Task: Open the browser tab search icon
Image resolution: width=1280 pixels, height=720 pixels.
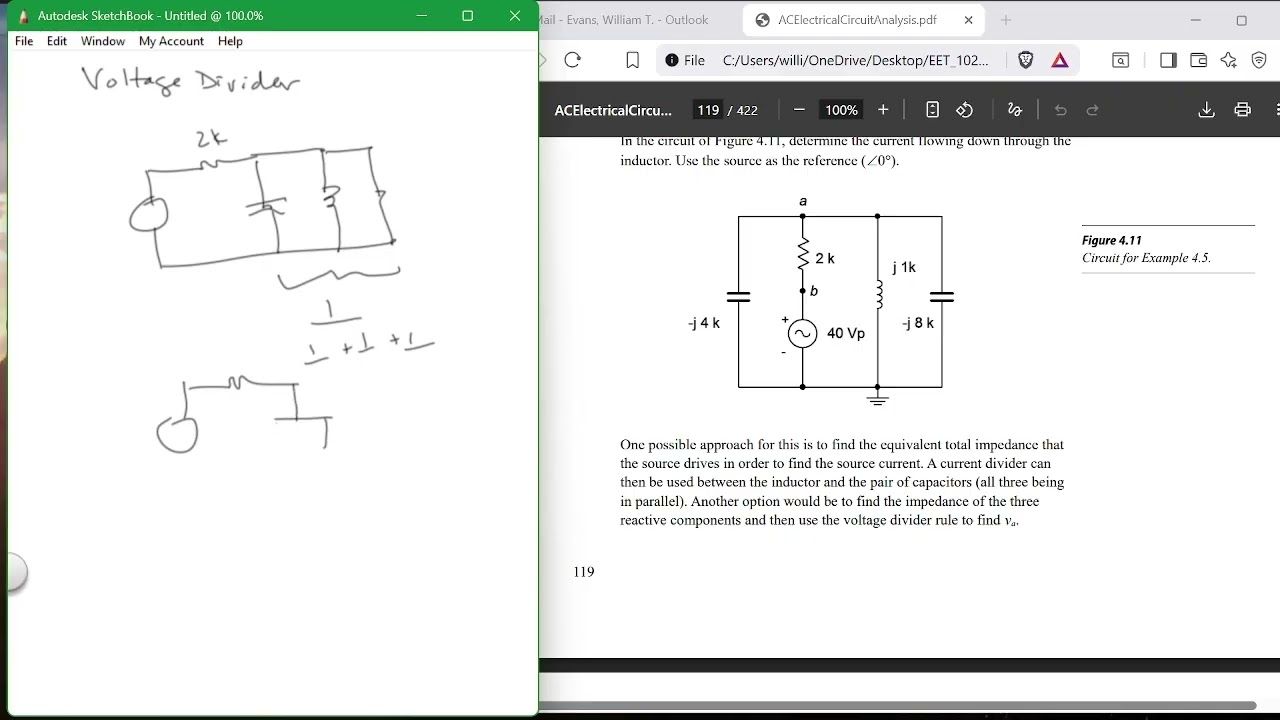Action: click(x=1121, y=60)
